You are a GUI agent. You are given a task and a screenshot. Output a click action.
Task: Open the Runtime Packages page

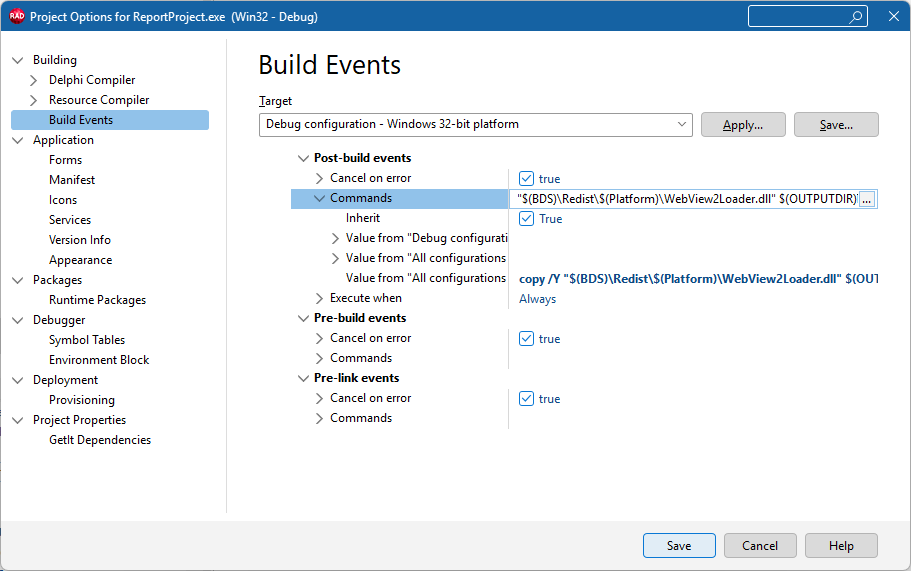pos(97,300)
